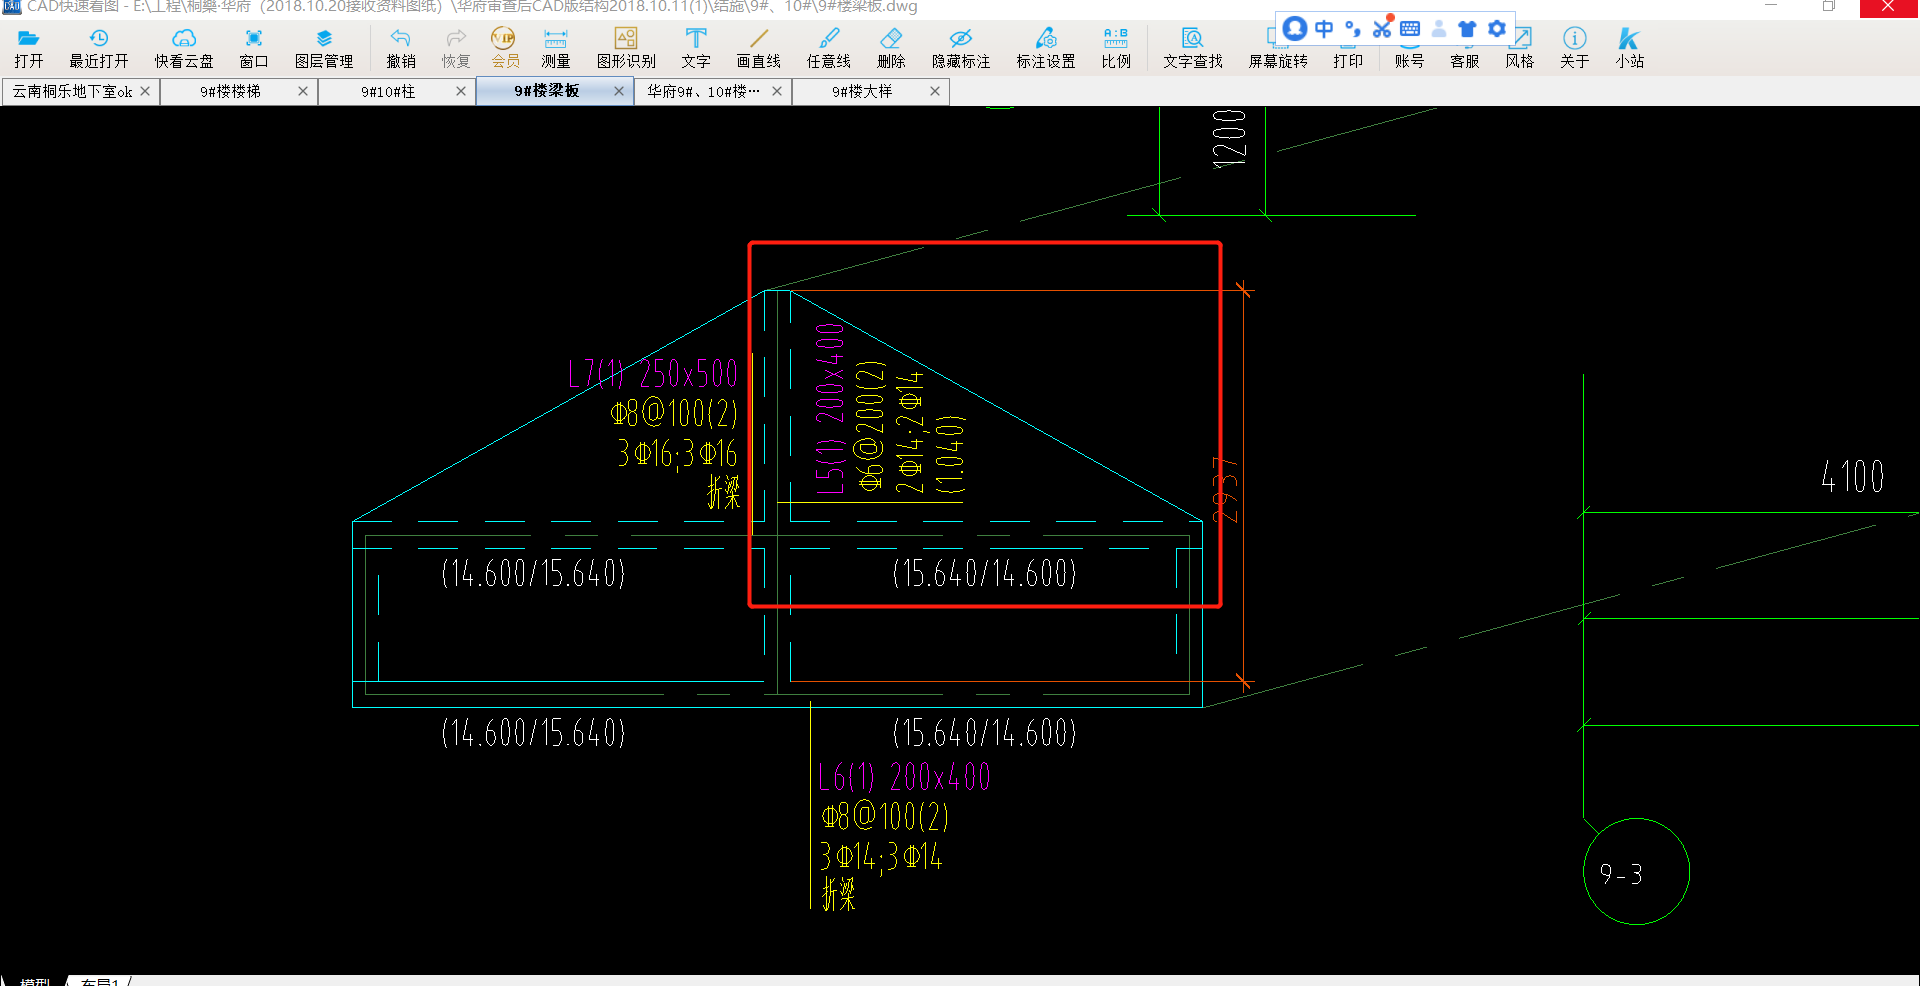Click the vertical label L5(1) 200x400
Screen dimensions: 1920x986
pos(830,409)
